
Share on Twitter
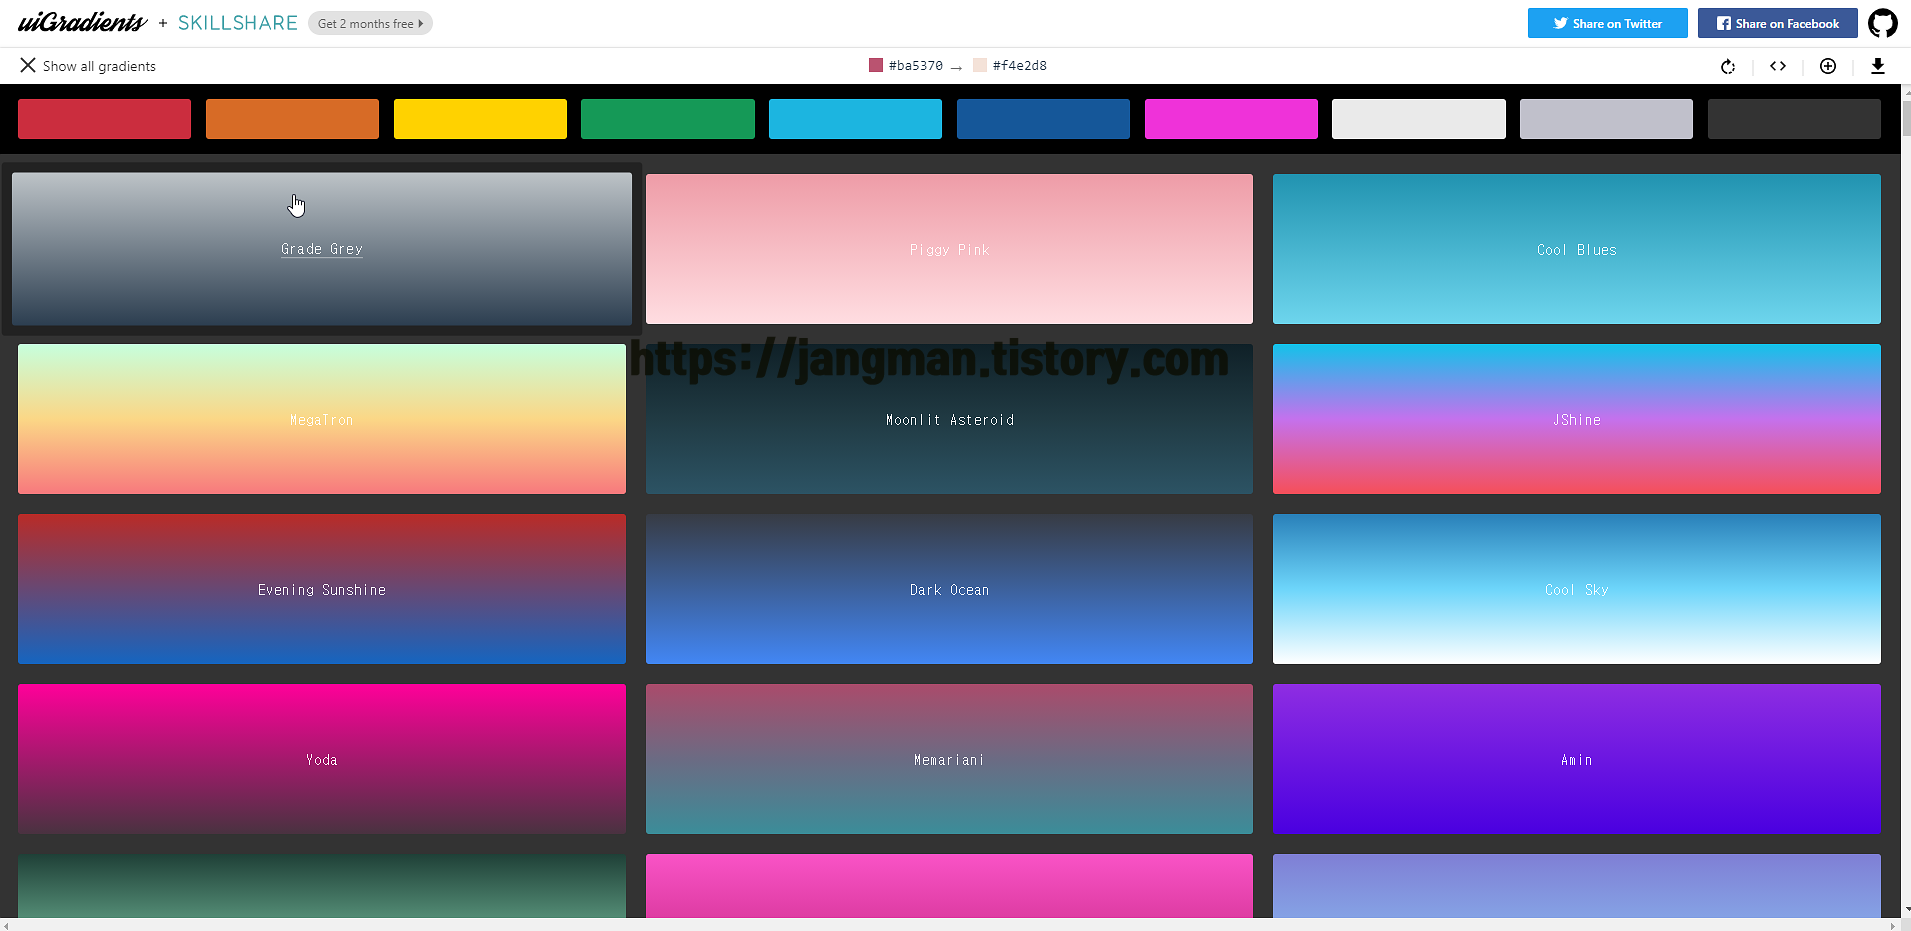(x=1608, y=23)
